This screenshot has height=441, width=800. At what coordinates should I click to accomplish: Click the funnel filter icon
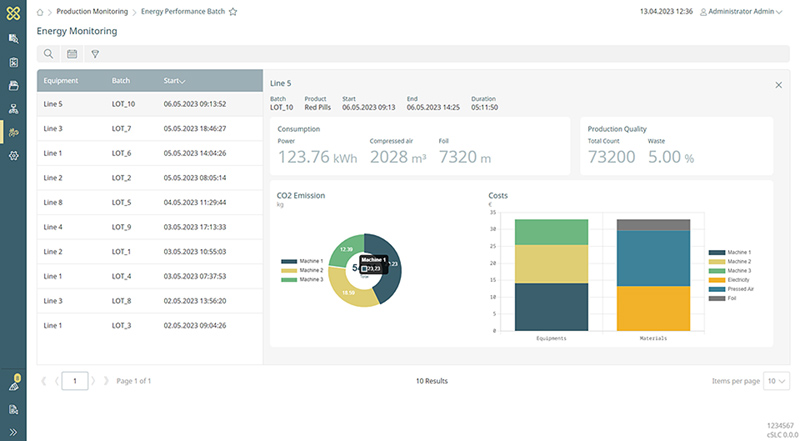point(96,54)
